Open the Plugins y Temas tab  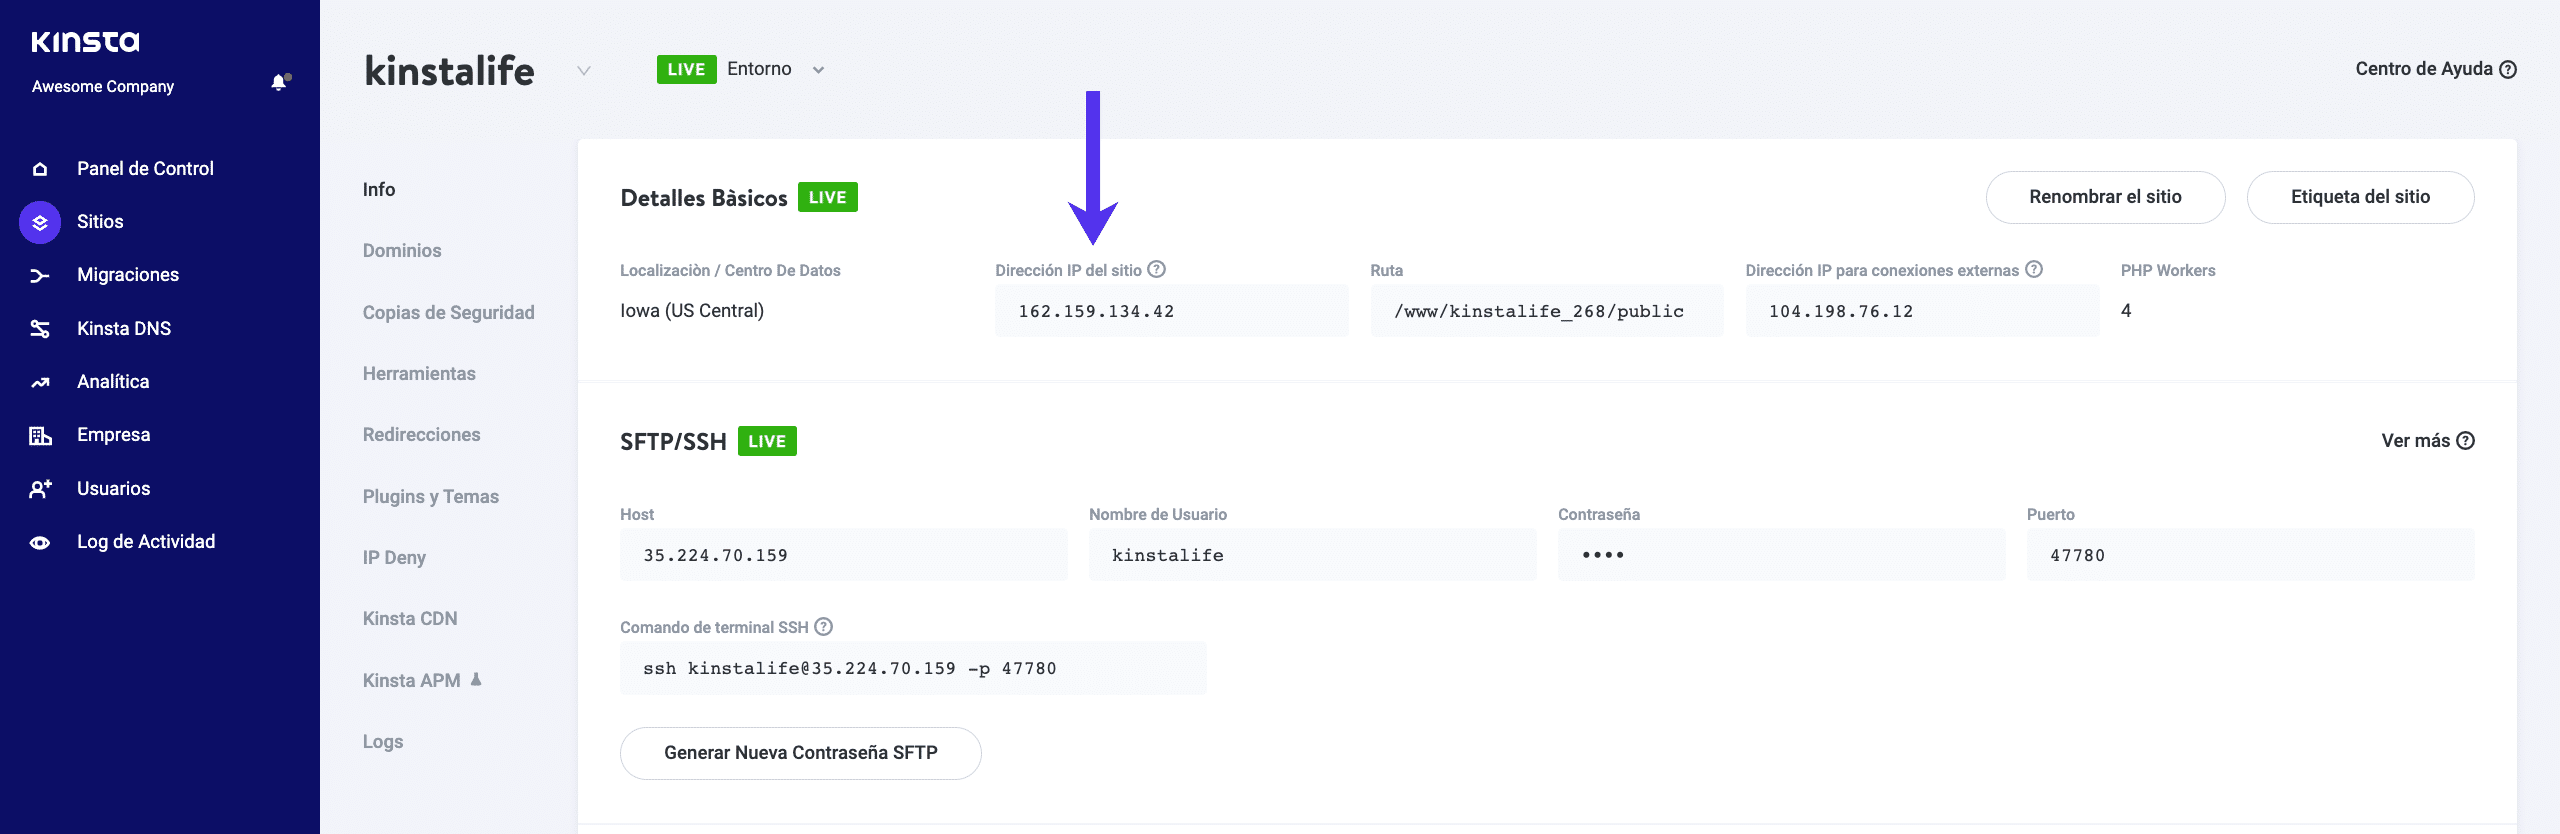click(430, 497)
